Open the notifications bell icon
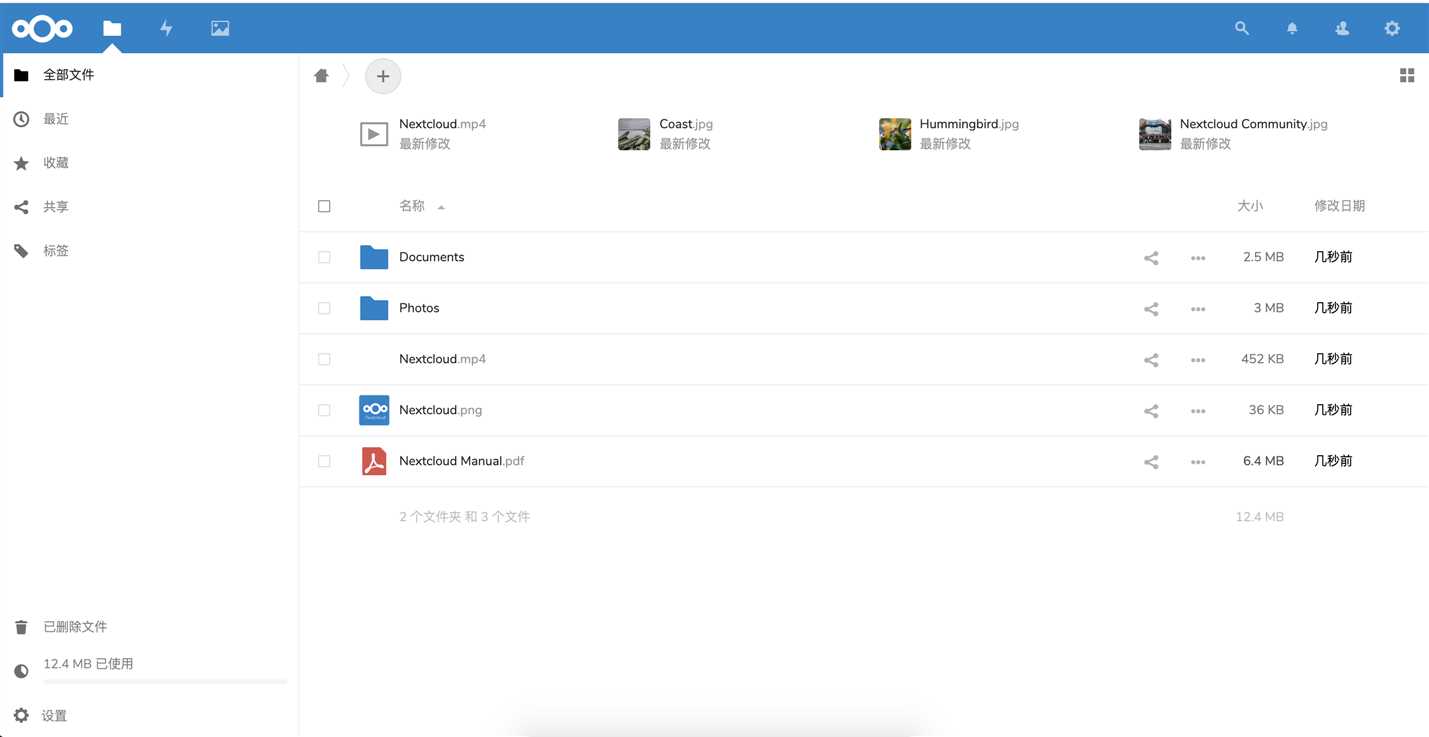1429x737 pixels. pos(1292,29)
